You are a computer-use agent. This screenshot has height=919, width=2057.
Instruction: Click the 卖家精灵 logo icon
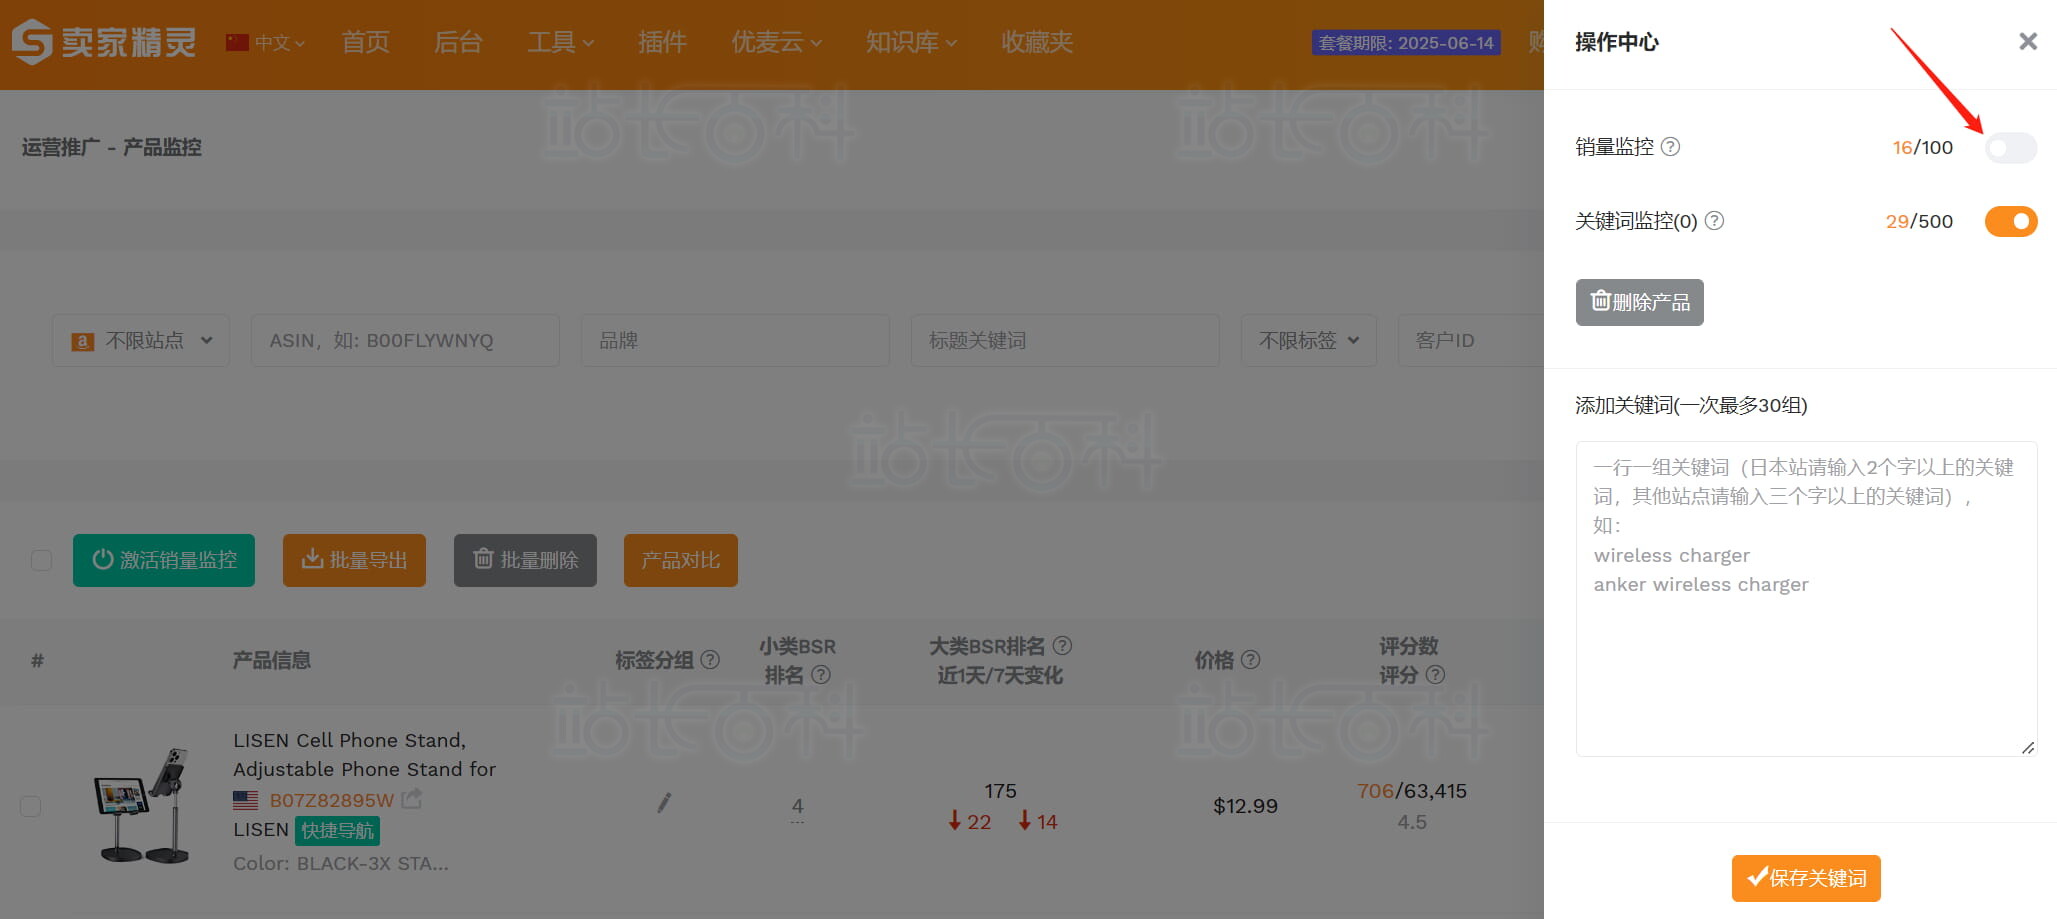(33, 41)
